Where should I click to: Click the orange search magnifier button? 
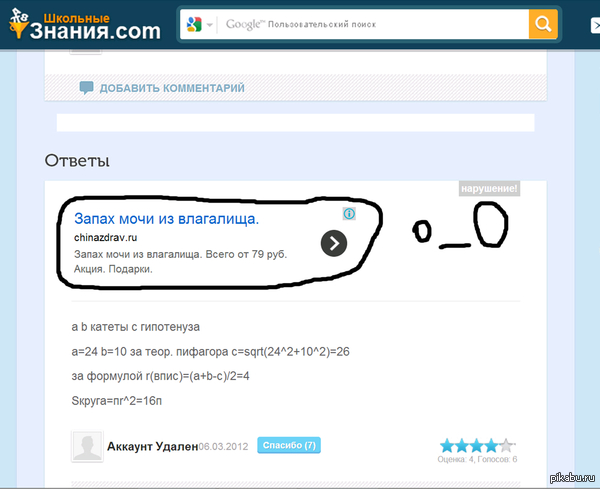(x=543, y=24)
